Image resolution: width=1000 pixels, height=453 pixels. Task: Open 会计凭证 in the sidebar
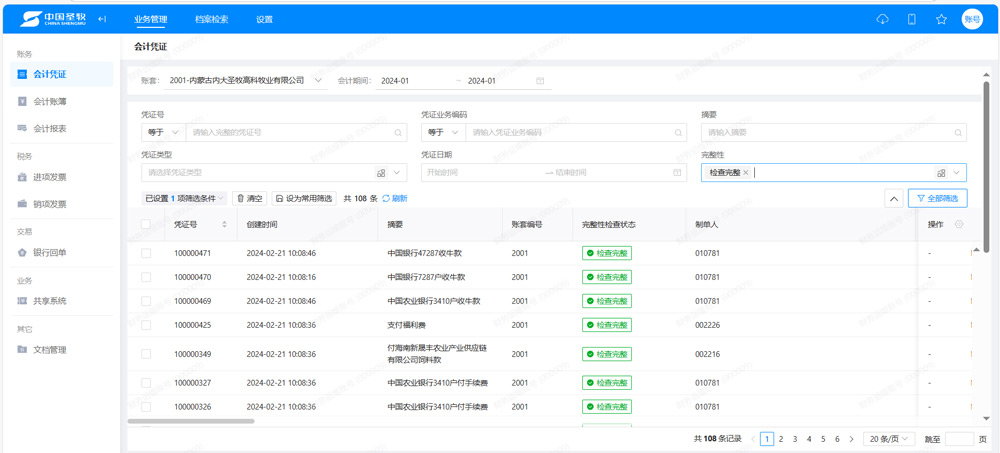click(x=62, y=74)
